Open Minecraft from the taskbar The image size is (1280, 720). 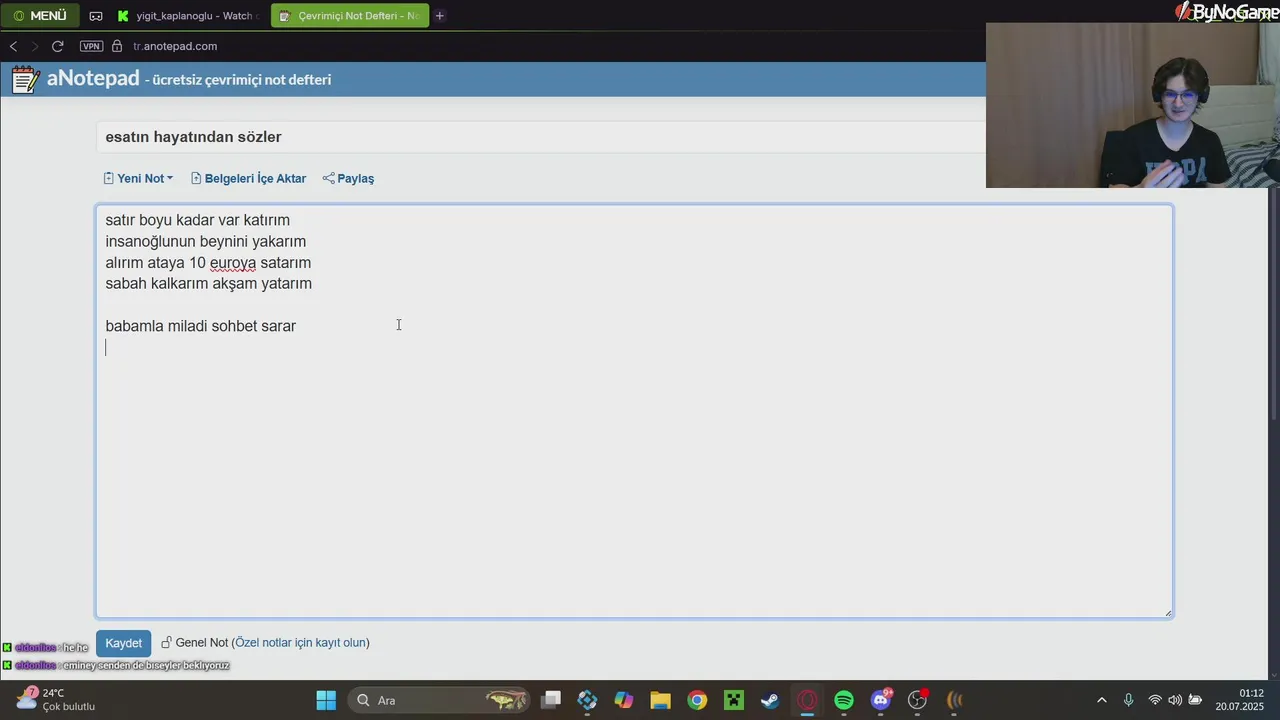coord(734,700)
